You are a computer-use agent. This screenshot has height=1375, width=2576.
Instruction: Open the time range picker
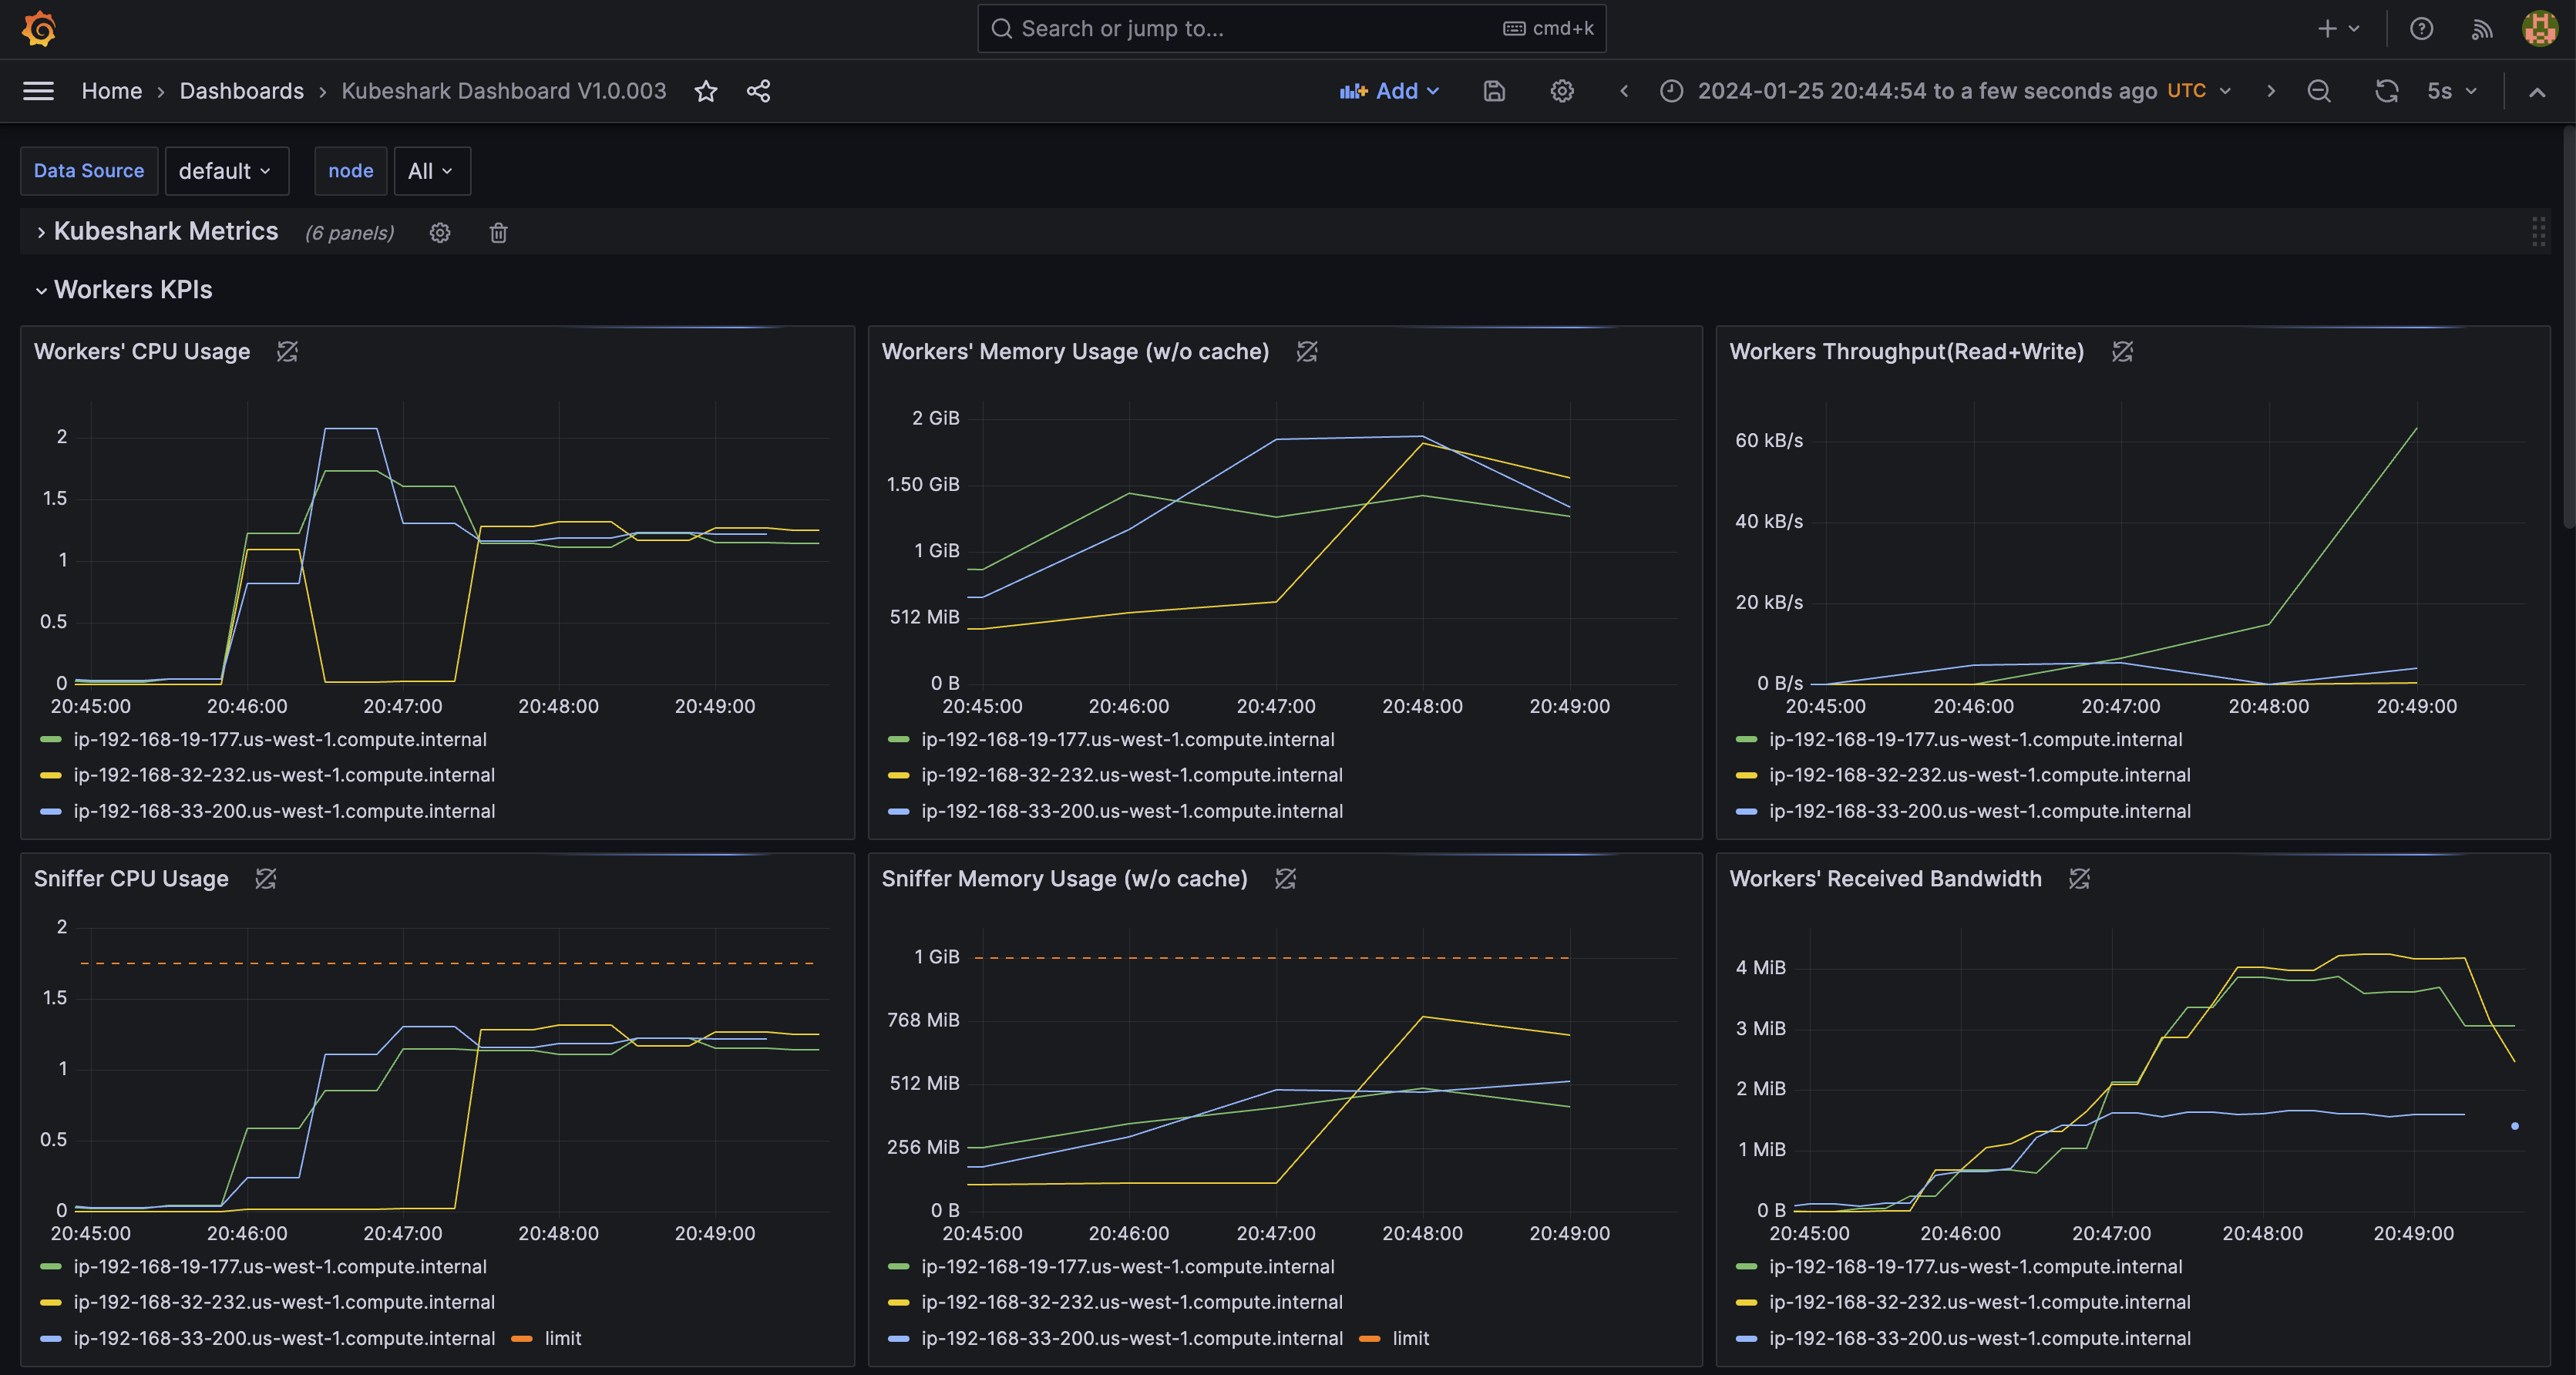pos(1945,91)
